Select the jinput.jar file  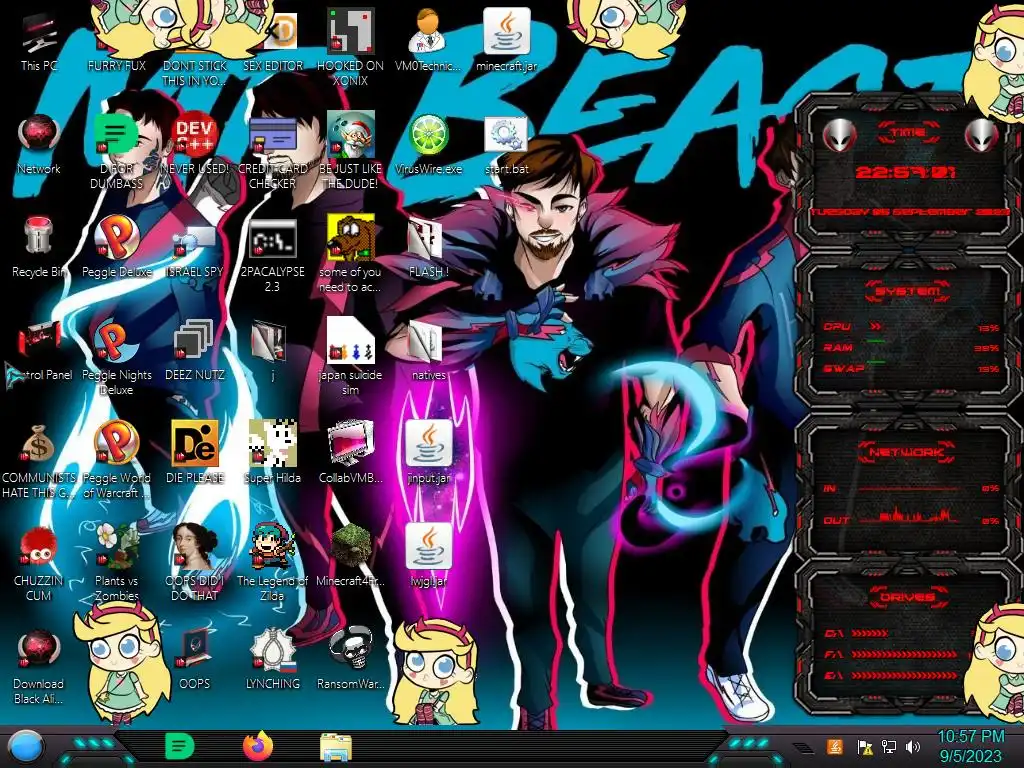tap(428, 453)
